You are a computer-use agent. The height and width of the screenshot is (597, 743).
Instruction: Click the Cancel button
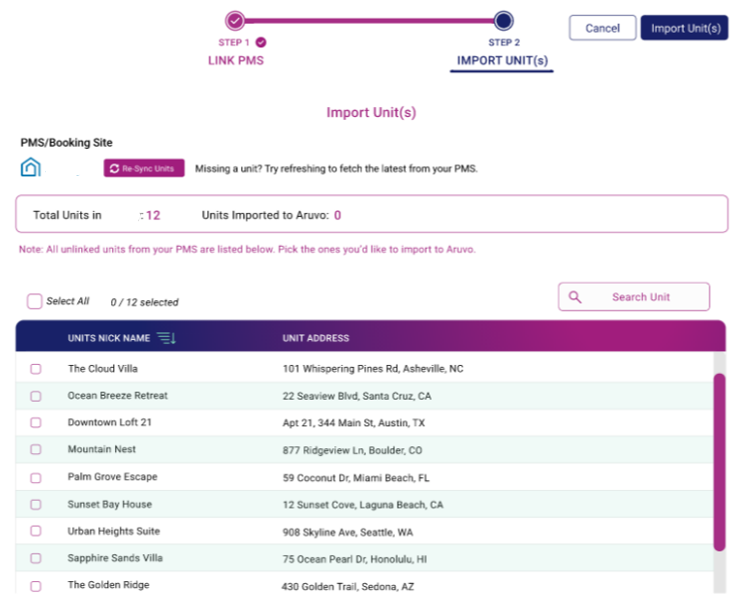point(602,28)
